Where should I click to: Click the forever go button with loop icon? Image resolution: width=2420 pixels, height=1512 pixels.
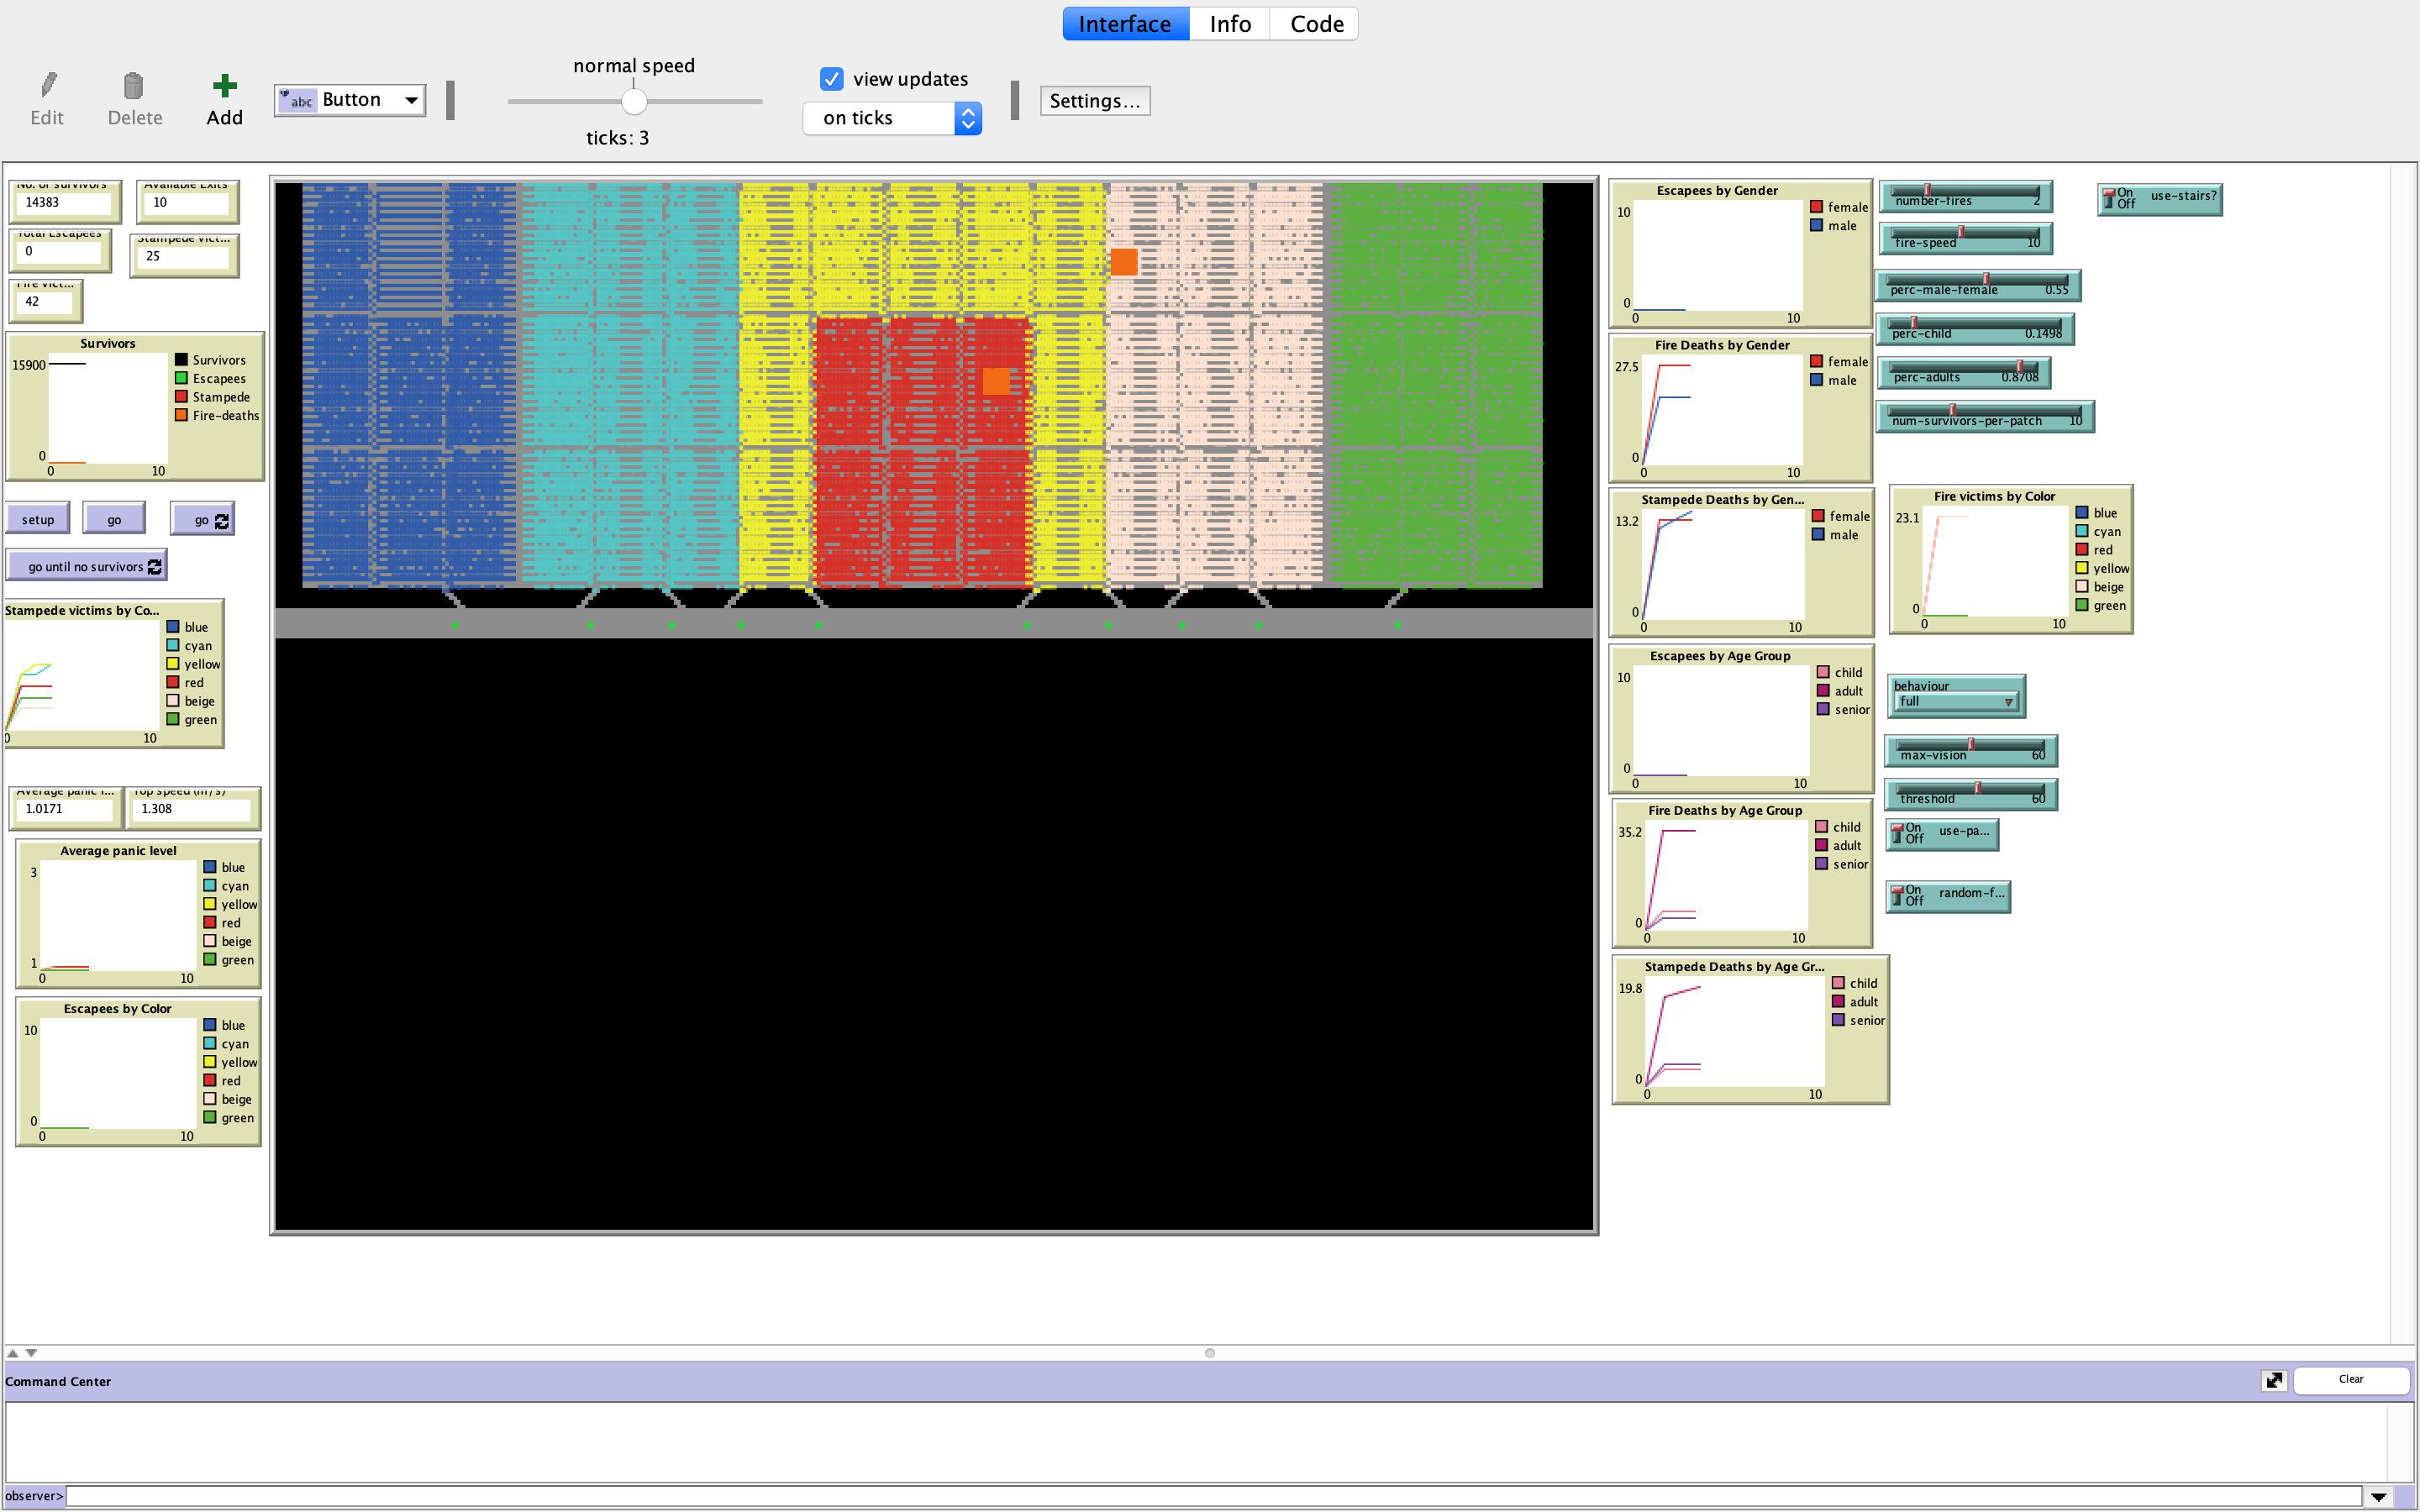[203, 519]
